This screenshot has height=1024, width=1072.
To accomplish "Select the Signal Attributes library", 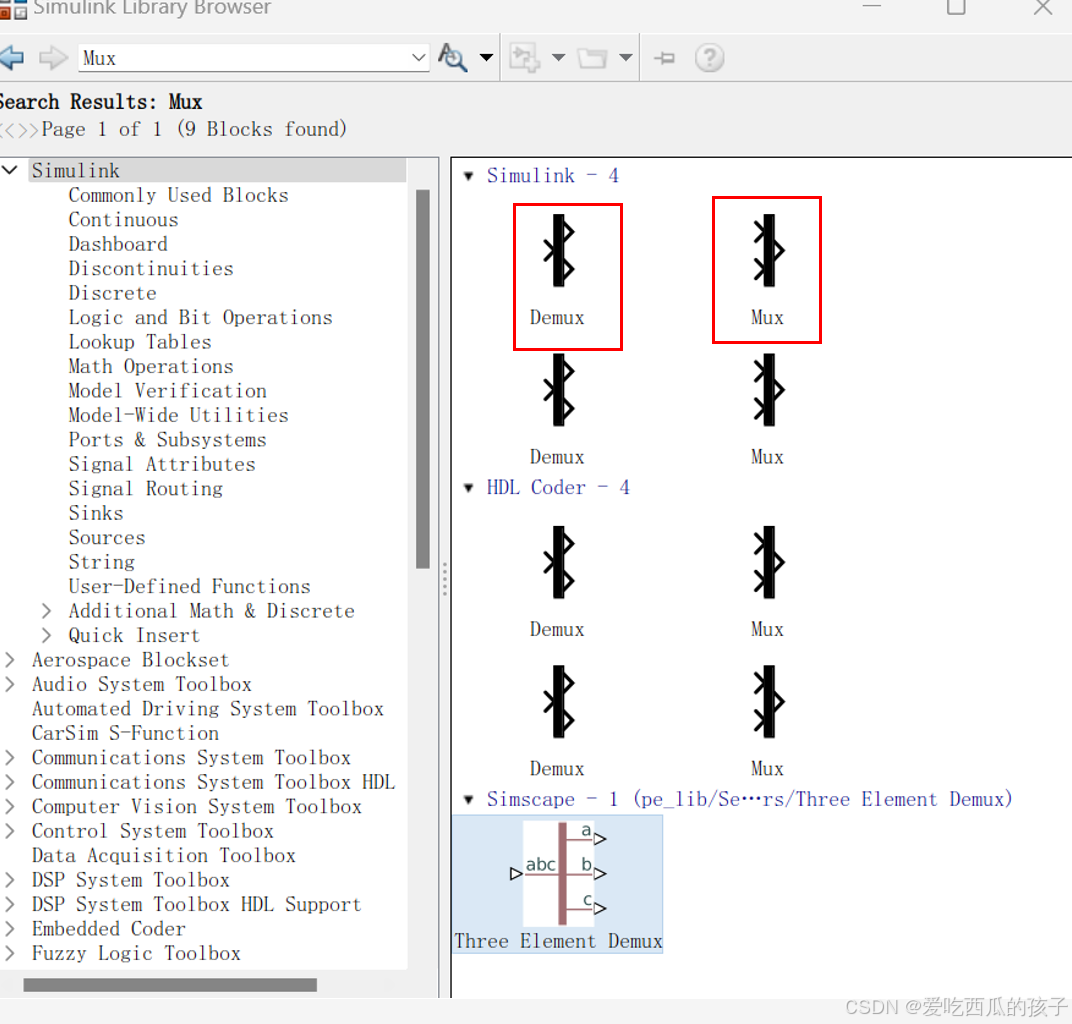I will (x=162, y=464).
